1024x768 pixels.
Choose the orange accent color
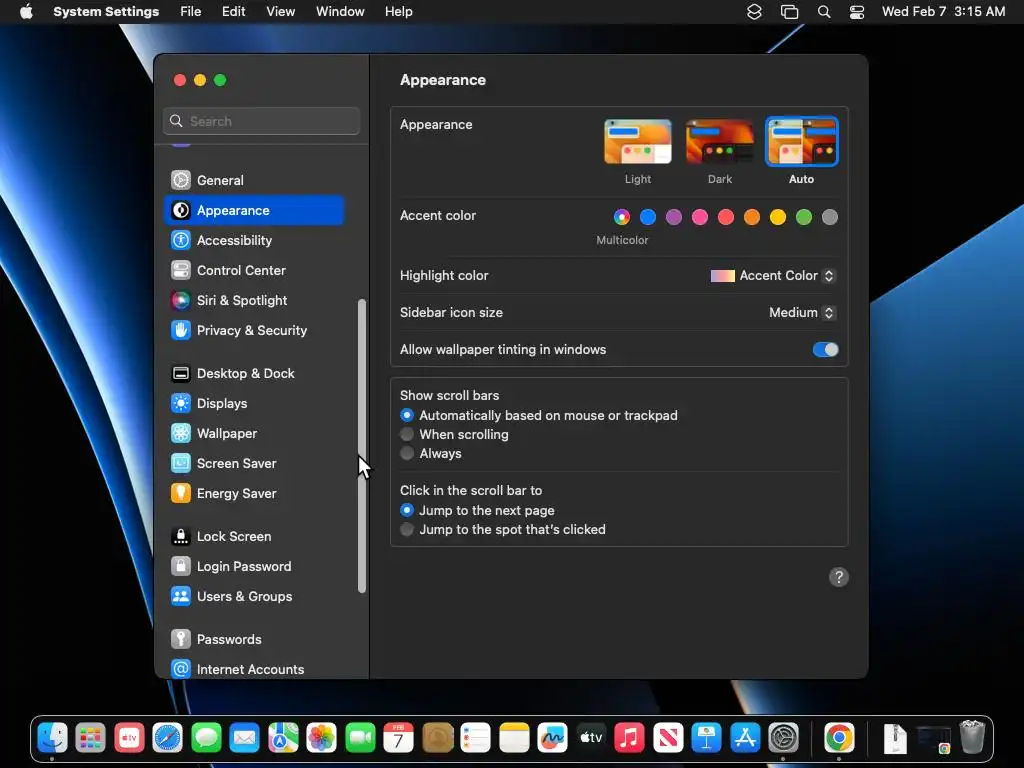pos(752,217)
